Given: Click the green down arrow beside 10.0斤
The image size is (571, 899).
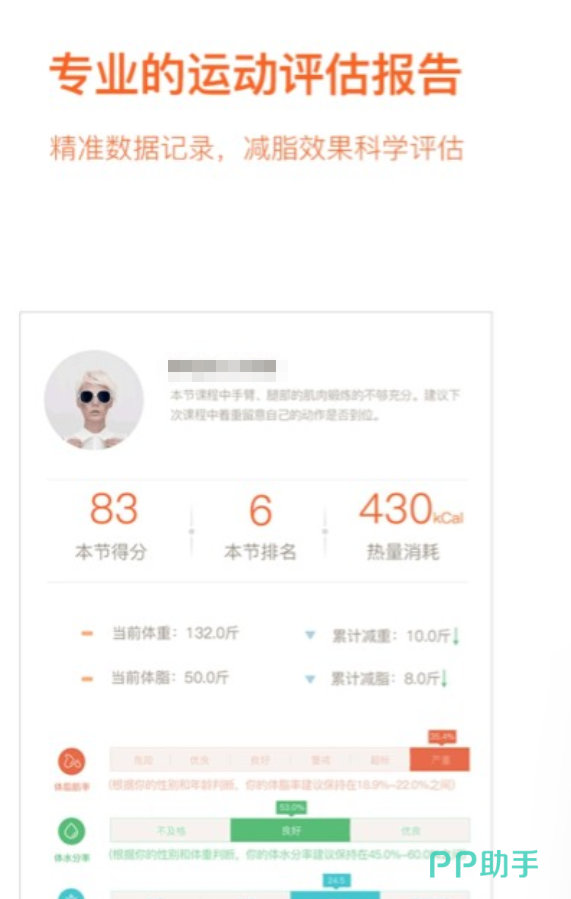Looking at the screenshot, I should click(x=456, y=636).
